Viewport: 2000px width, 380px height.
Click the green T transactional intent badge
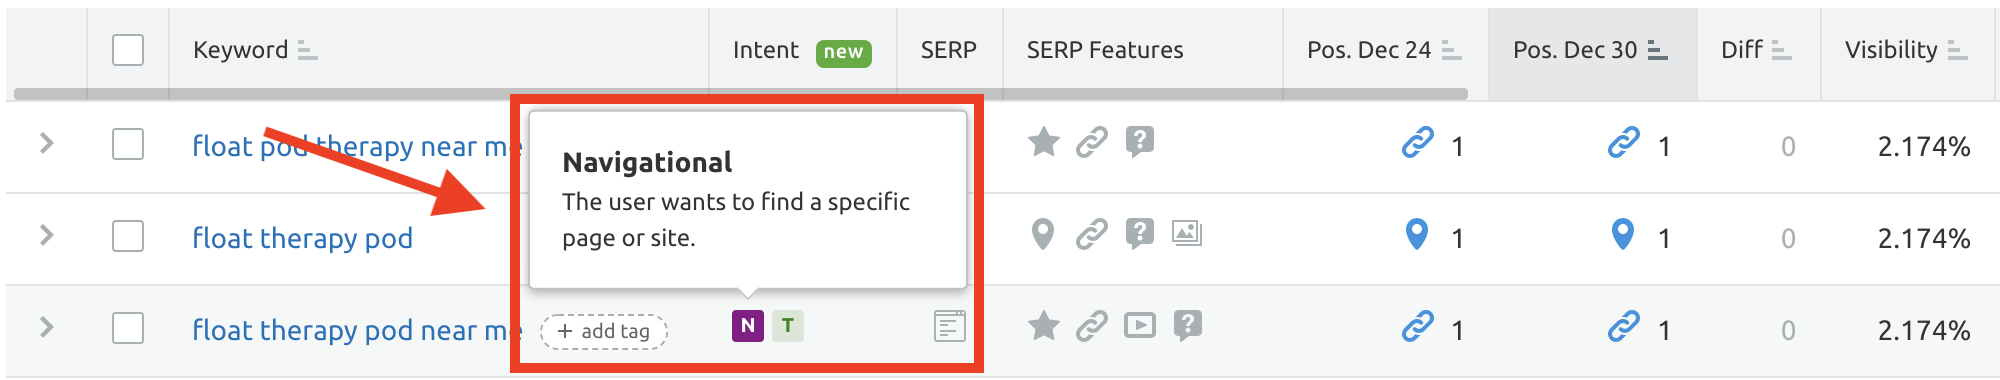click(x=788, y=326)
